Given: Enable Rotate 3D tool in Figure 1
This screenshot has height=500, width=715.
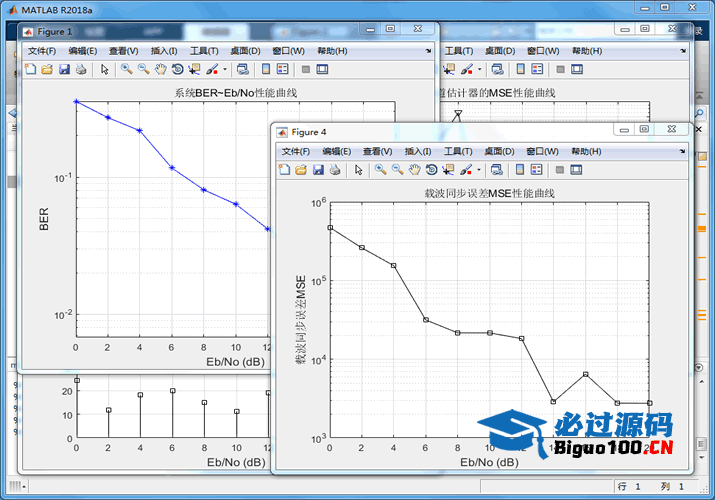Looking at the screenshot, I should coord(177,69).
